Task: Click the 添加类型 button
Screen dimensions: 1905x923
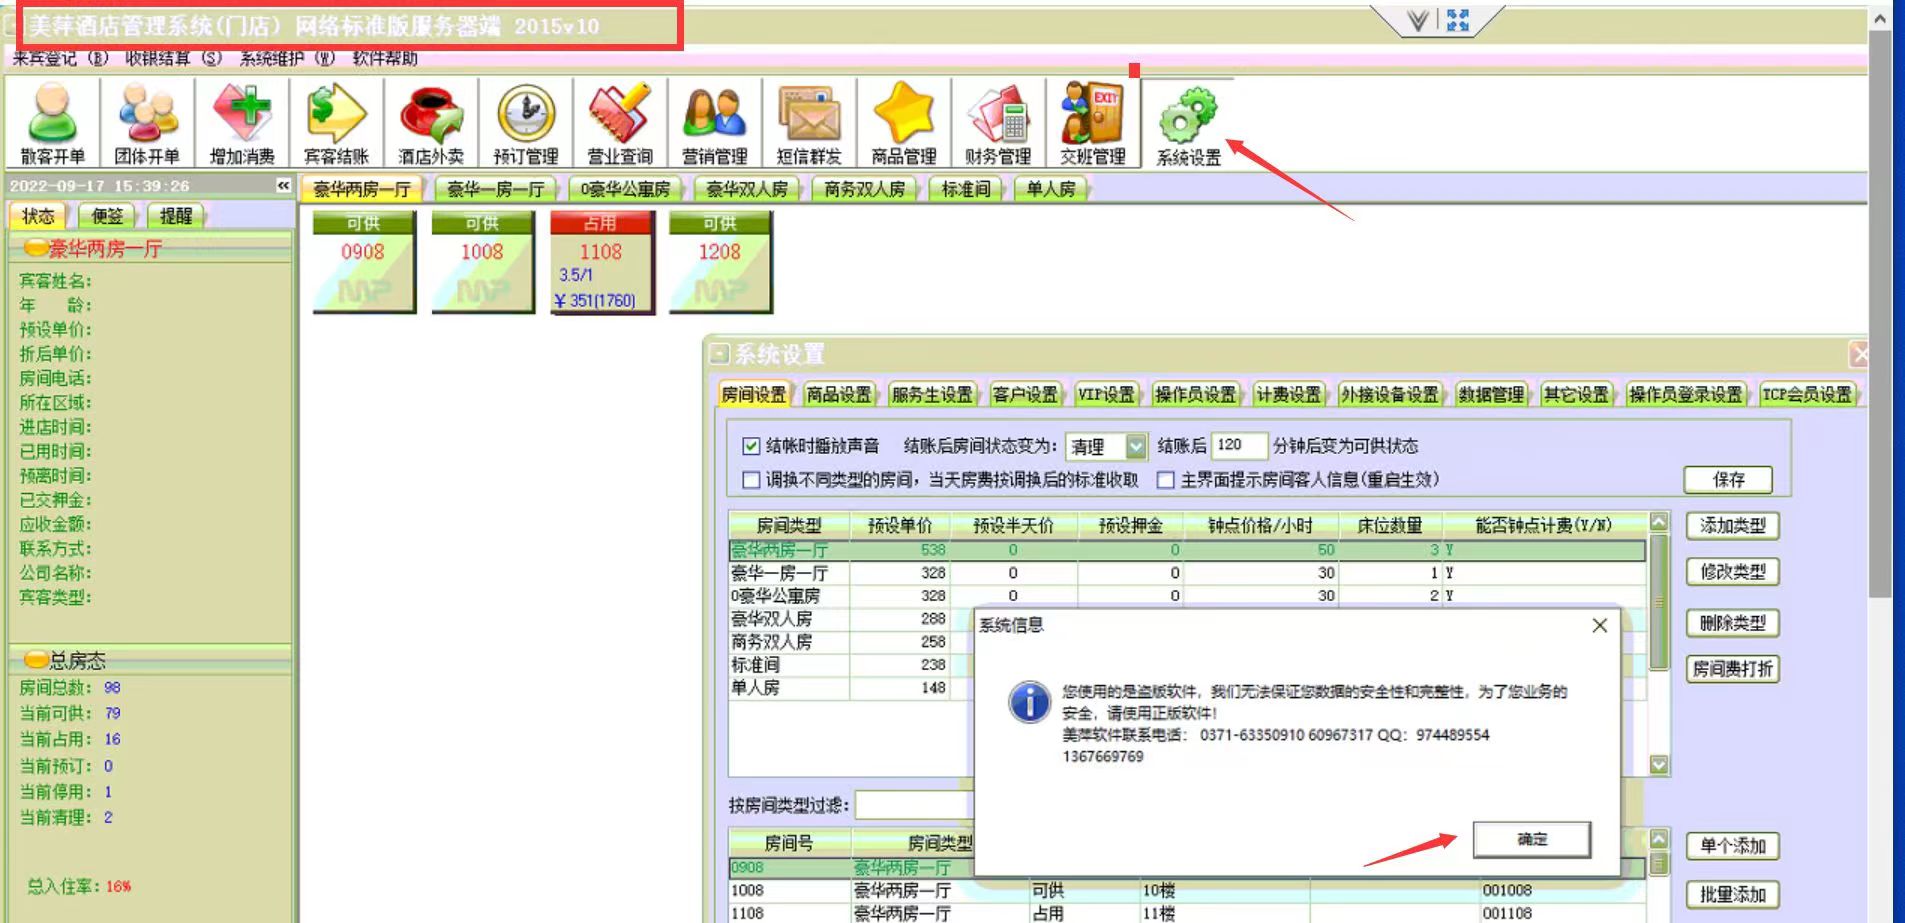Action: point(1732,526)
